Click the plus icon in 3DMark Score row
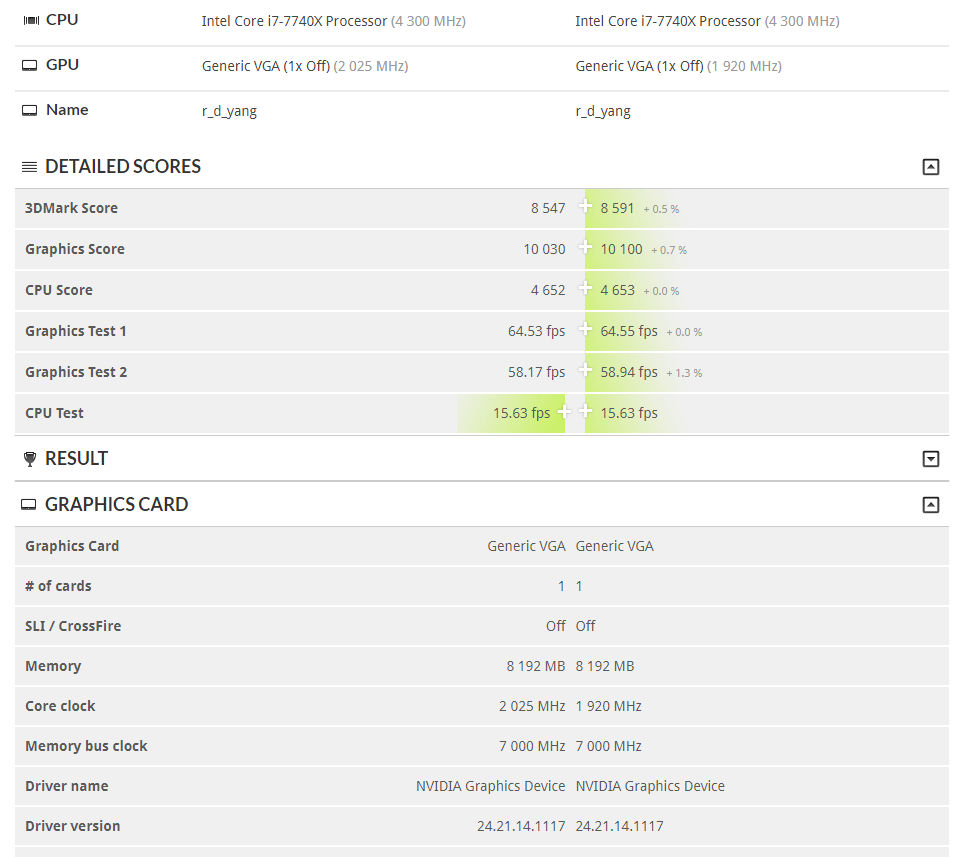The image size is (953, 857). coord(585,207)
